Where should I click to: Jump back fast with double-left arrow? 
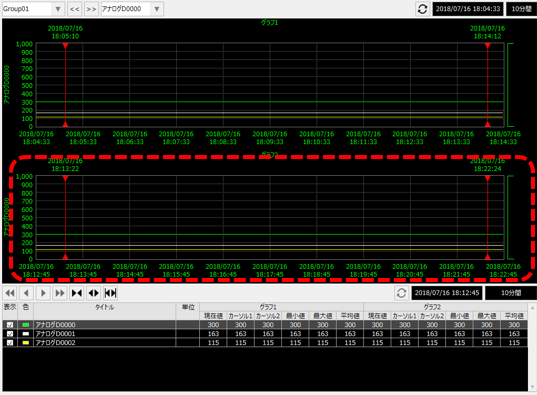click(x=10, y=293)
